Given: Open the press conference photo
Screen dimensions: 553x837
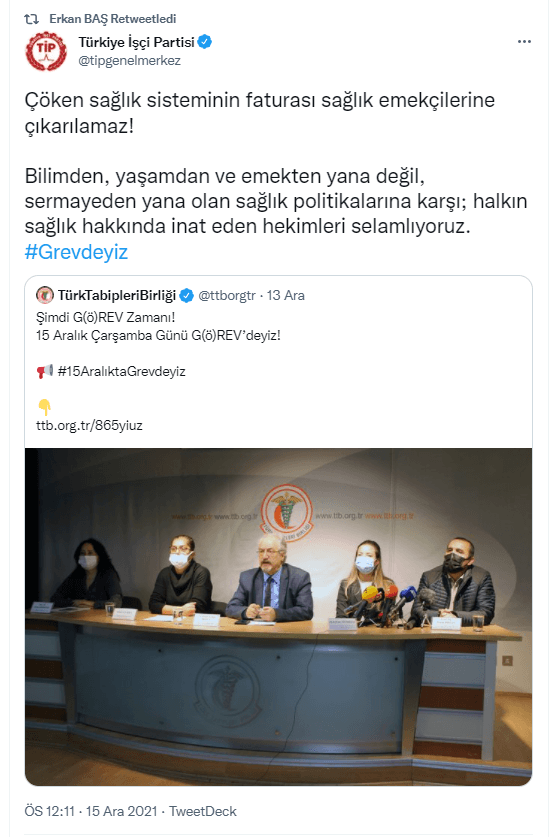Looking at the screenshot, I should (x=279, y=617).
